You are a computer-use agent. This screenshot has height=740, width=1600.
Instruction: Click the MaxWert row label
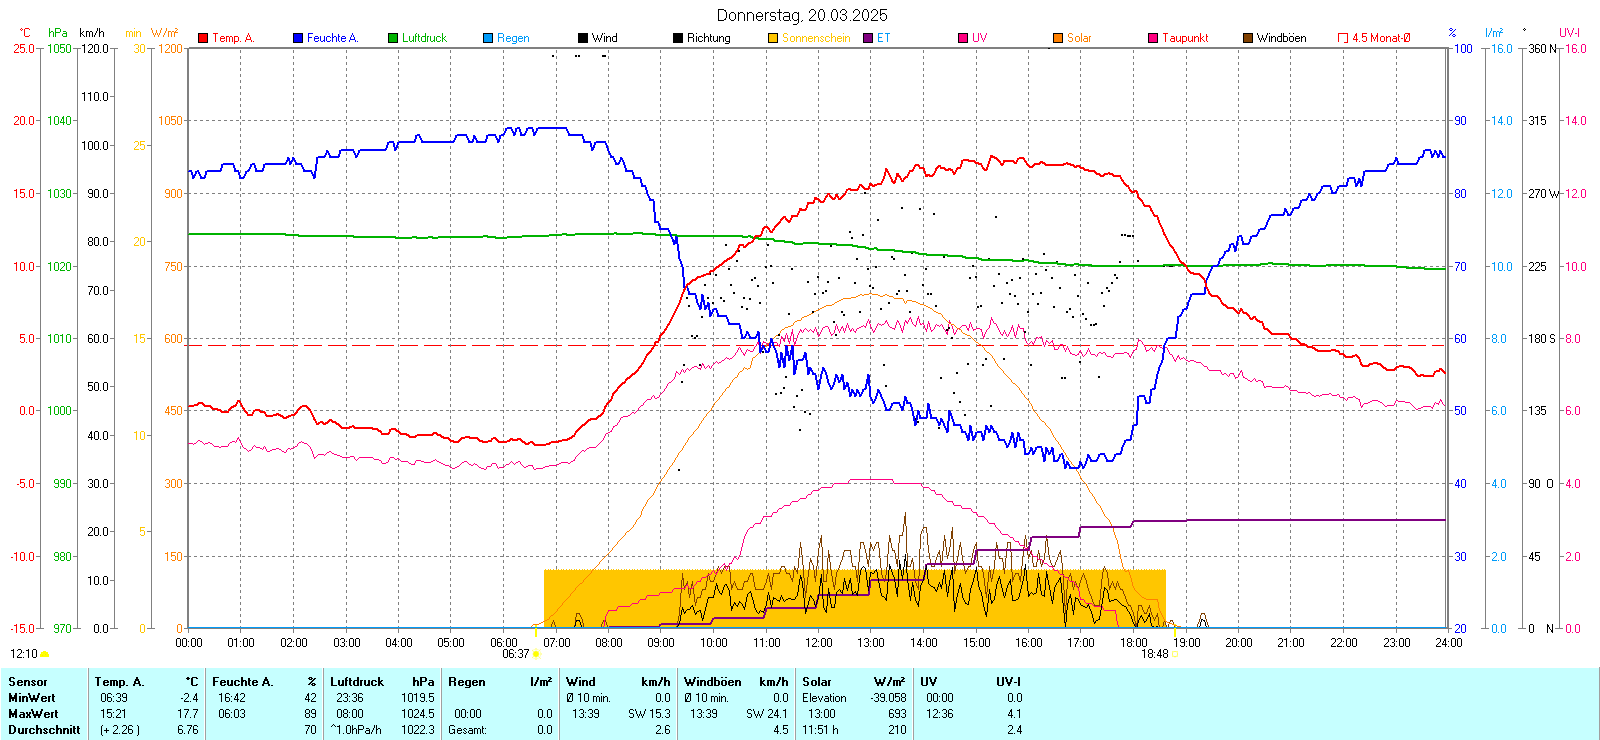[33, 714]
